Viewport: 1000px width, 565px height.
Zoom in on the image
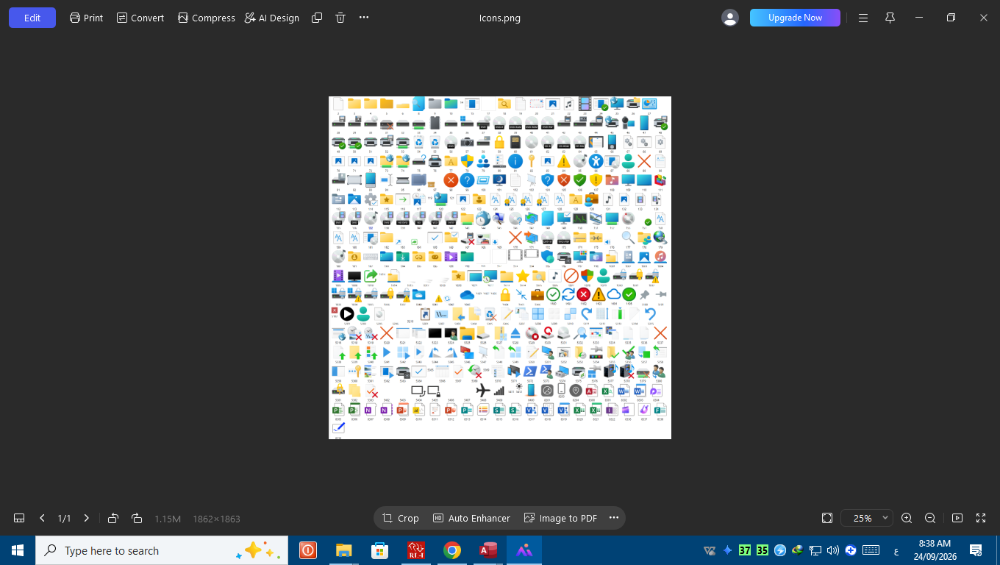click(906, 518)
